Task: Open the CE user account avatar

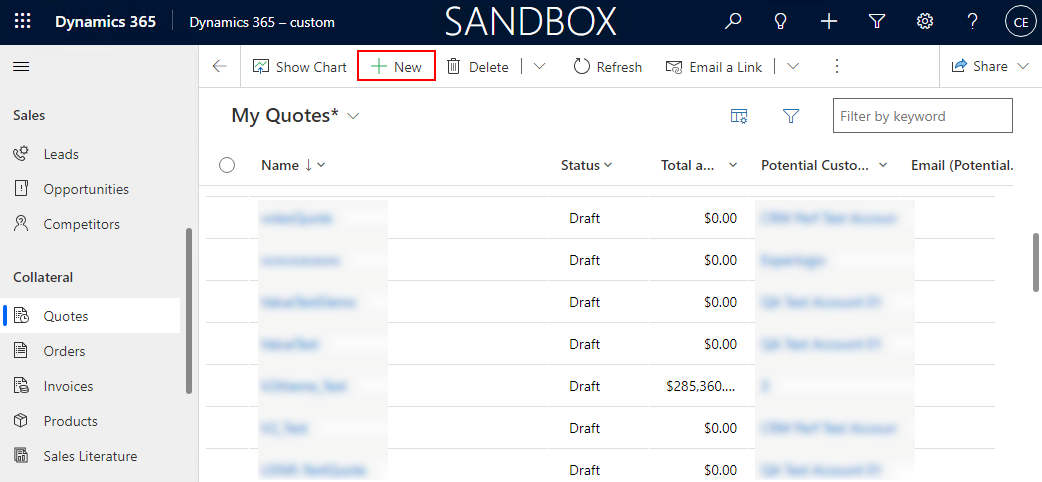Action: 1021,22
